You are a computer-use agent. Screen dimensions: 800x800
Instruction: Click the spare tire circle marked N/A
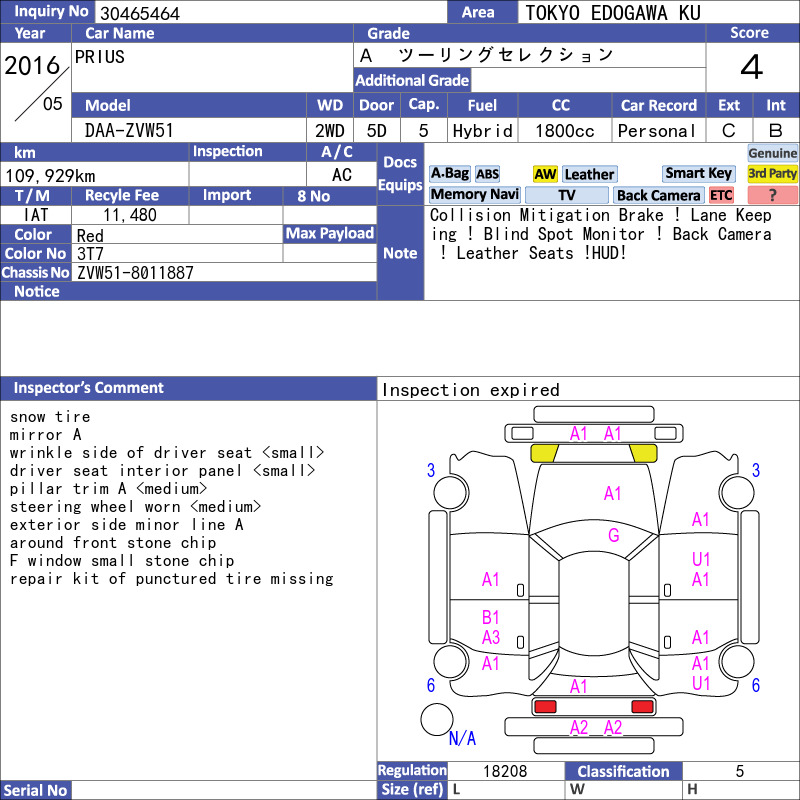(436, 719)
